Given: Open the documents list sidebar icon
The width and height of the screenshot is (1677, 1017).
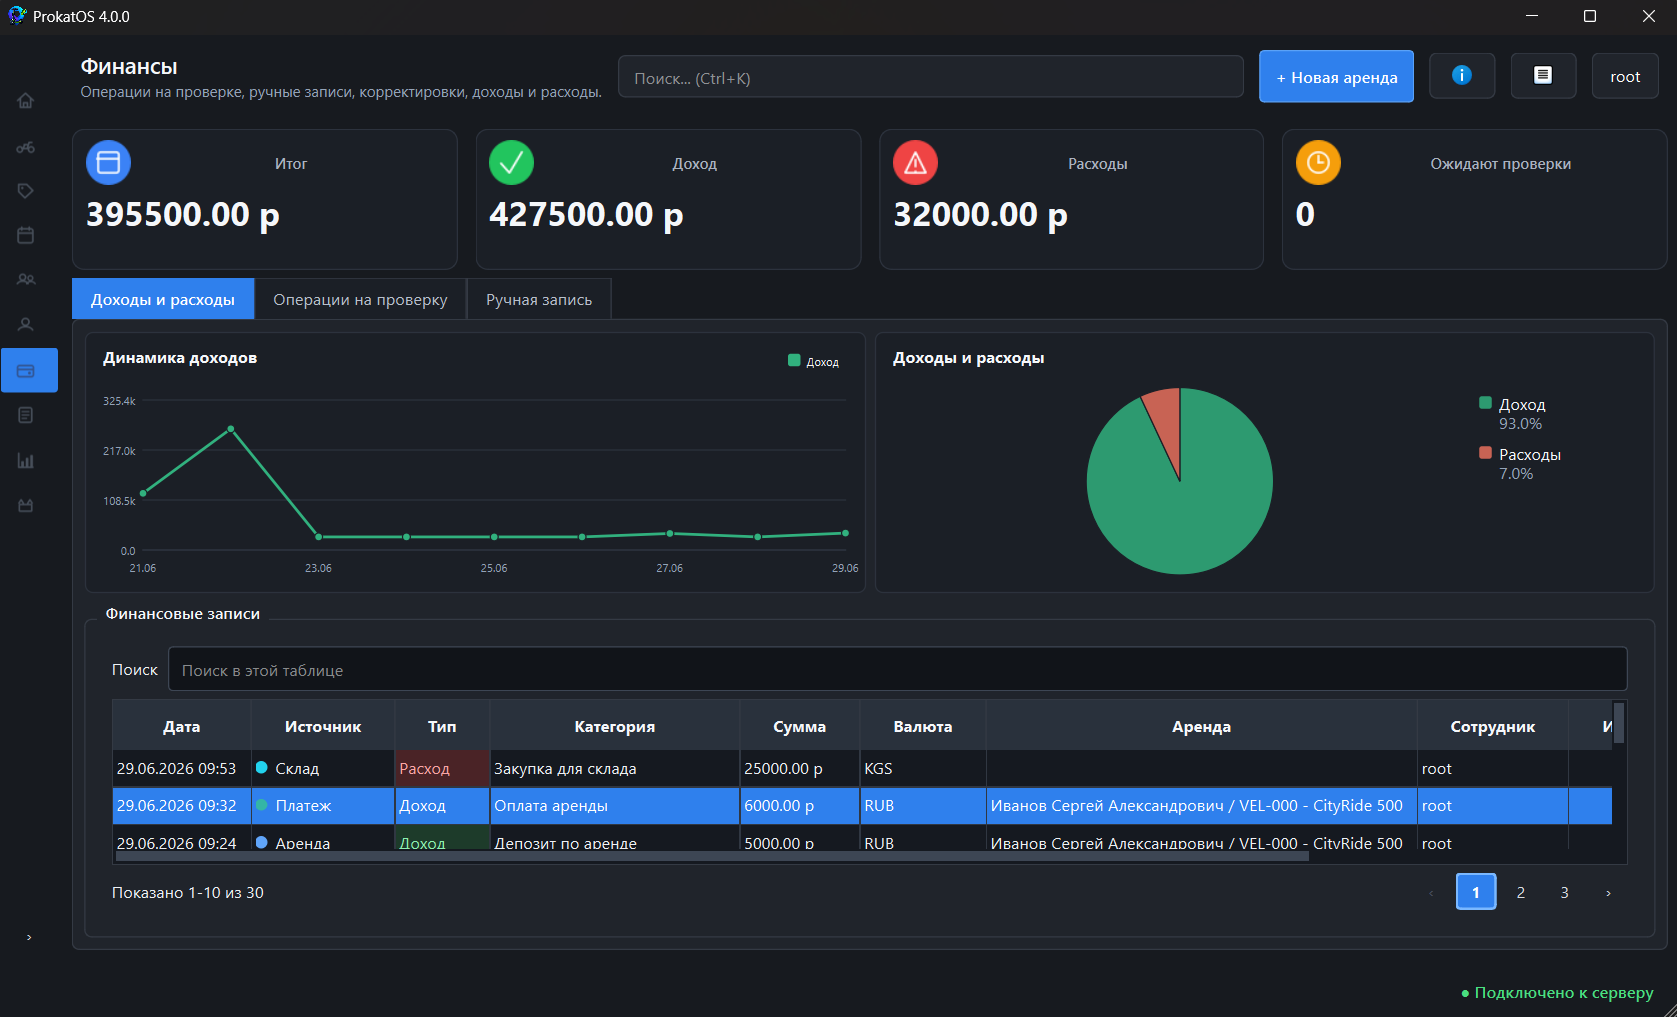Looking at the screenshot, I should coord(26,415).
